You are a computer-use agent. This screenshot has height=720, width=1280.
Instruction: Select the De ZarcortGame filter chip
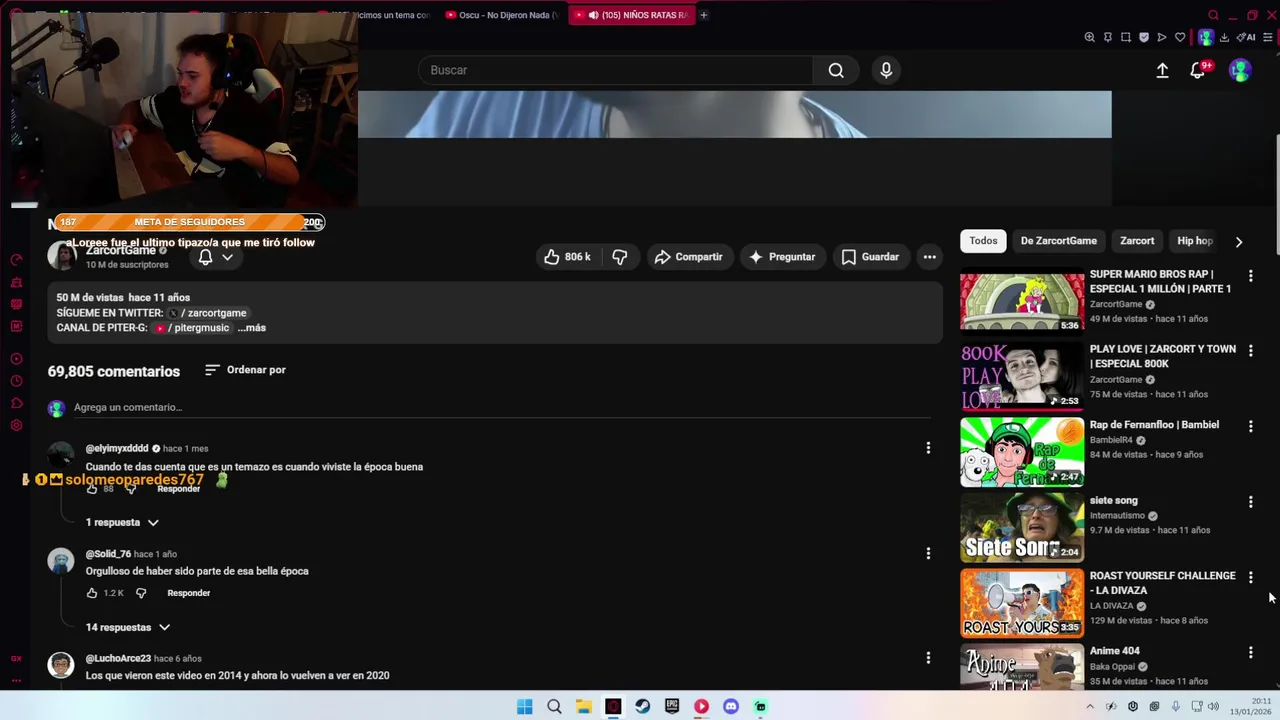[1058, 241]
